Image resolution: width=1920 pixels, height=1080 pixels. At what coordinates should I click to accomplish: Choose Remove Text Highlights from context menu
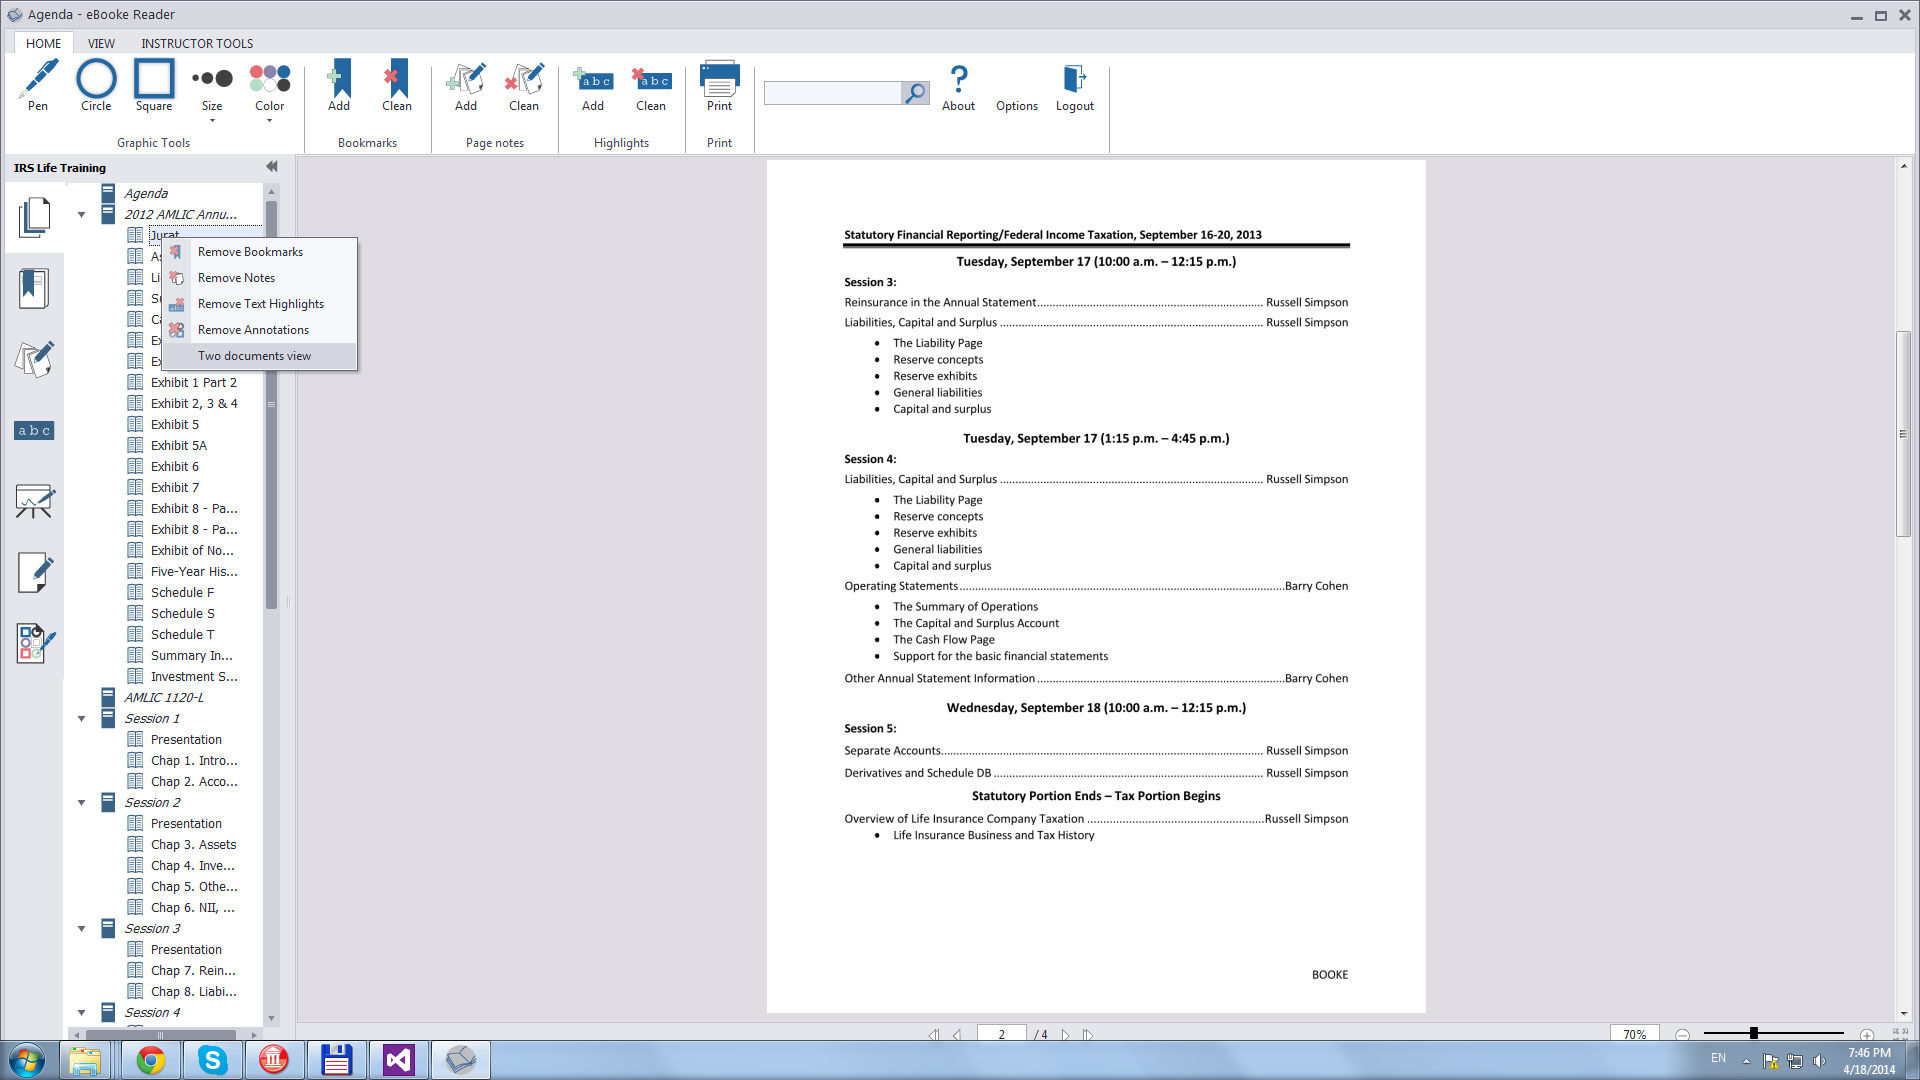click(259, 304)
